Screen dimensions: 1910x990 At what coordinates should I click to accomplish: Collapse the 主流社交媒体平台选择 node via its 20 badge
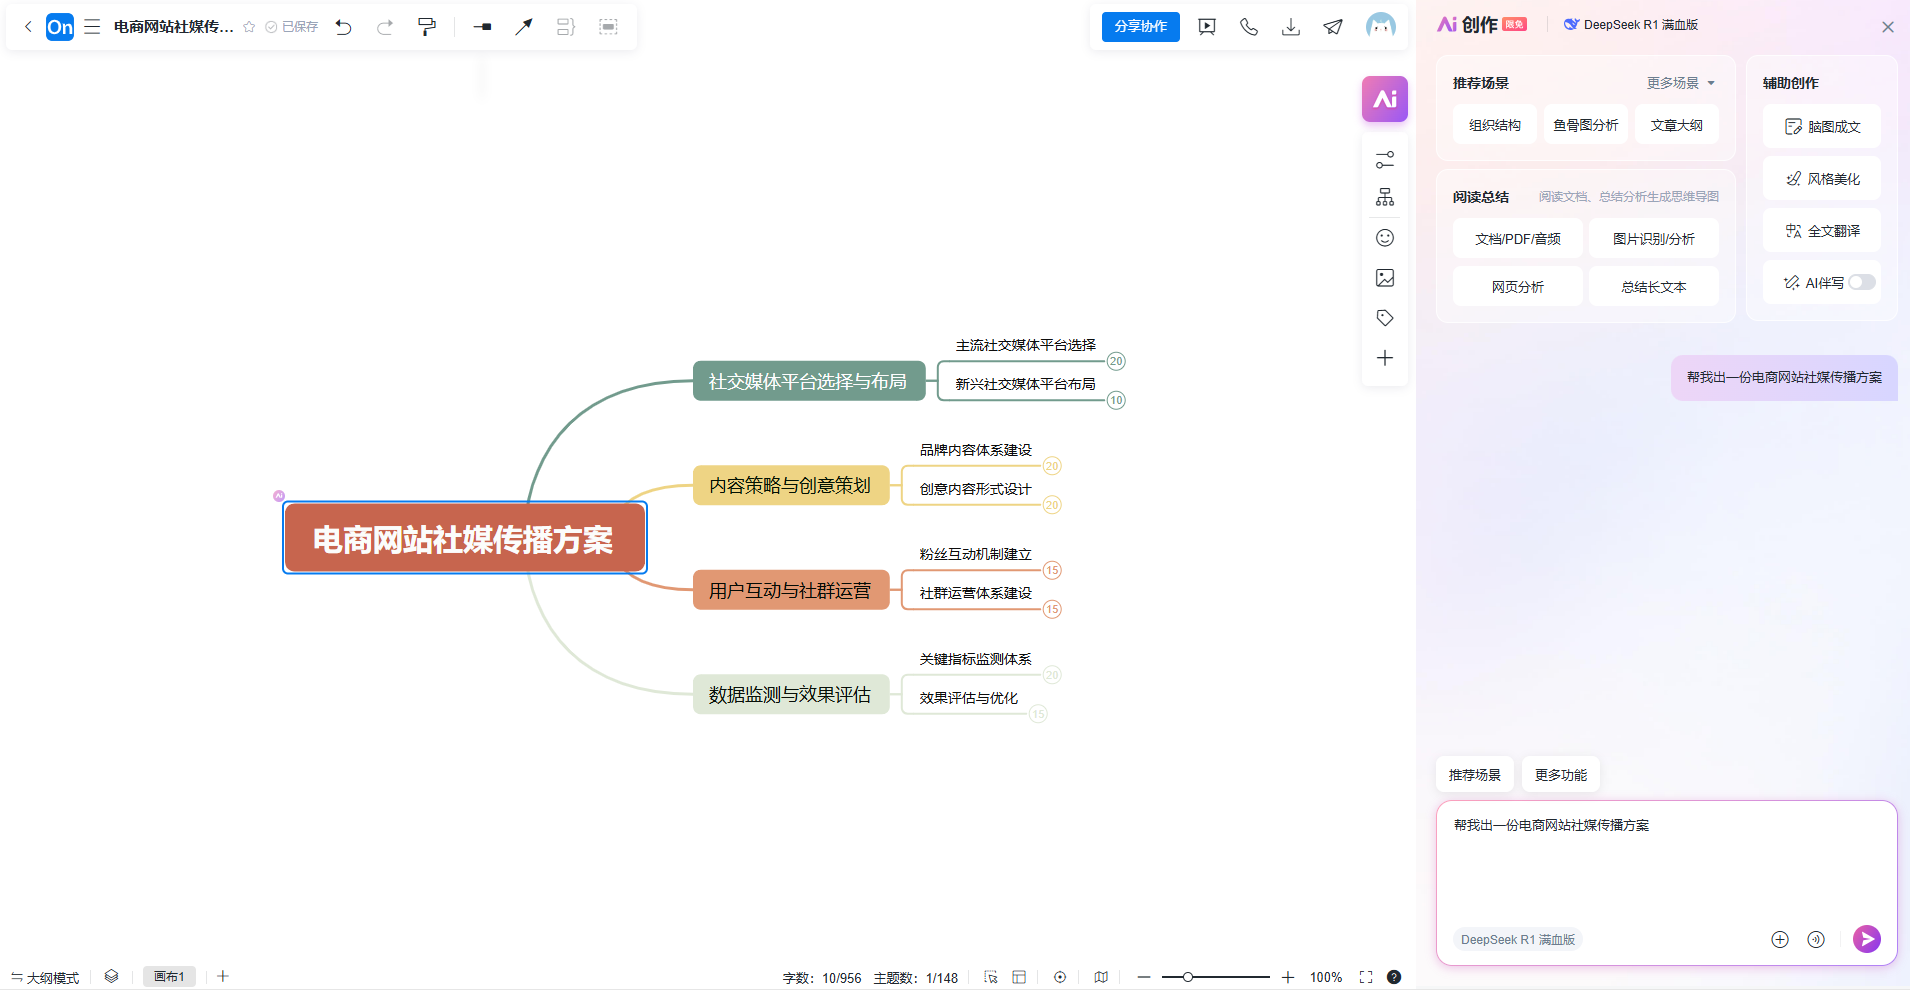[x=1116, y=361]
